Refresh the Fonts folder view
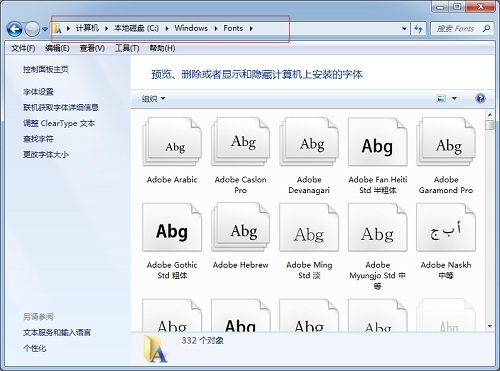 coord(418,29)
